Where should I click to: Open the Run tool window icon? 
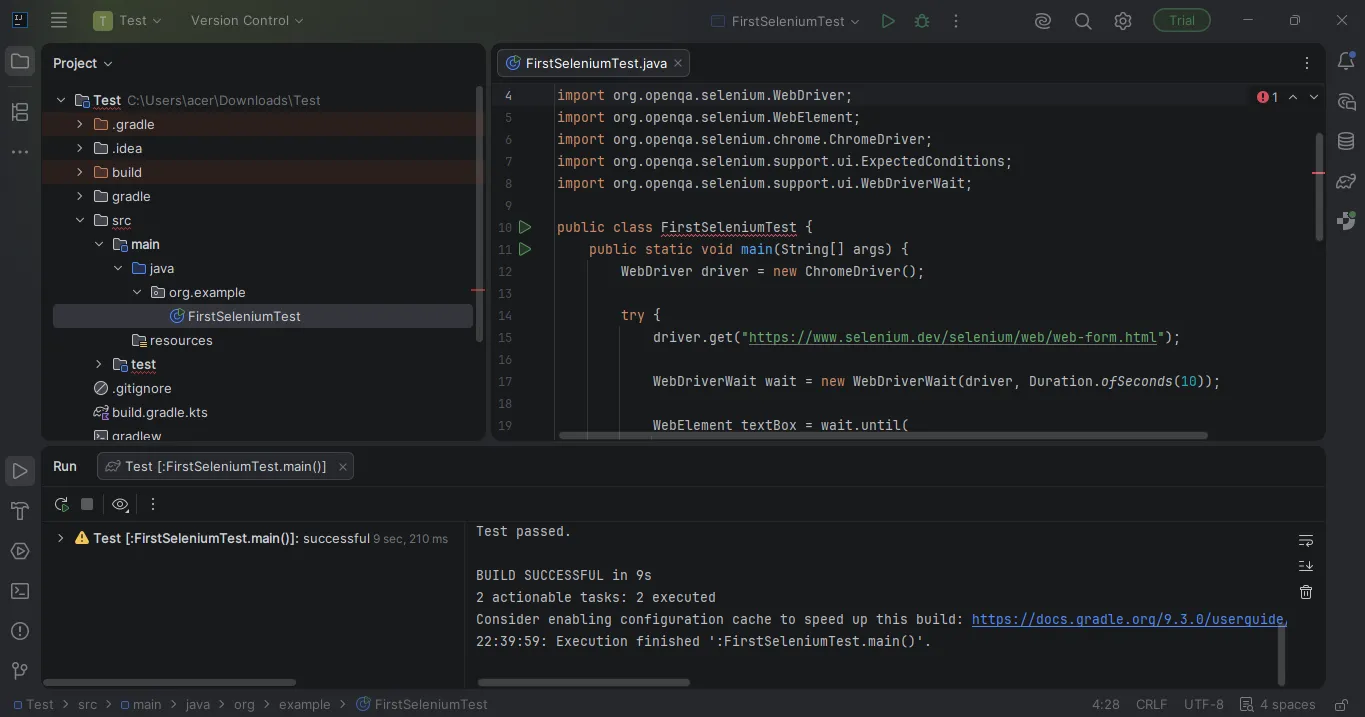pos(19,471)
